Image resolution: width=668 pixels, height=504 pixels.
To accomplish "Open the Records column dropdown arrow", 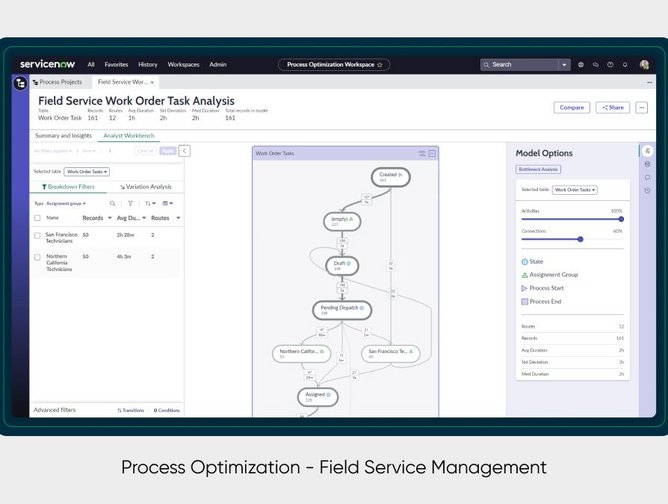I will click(109, 218).
